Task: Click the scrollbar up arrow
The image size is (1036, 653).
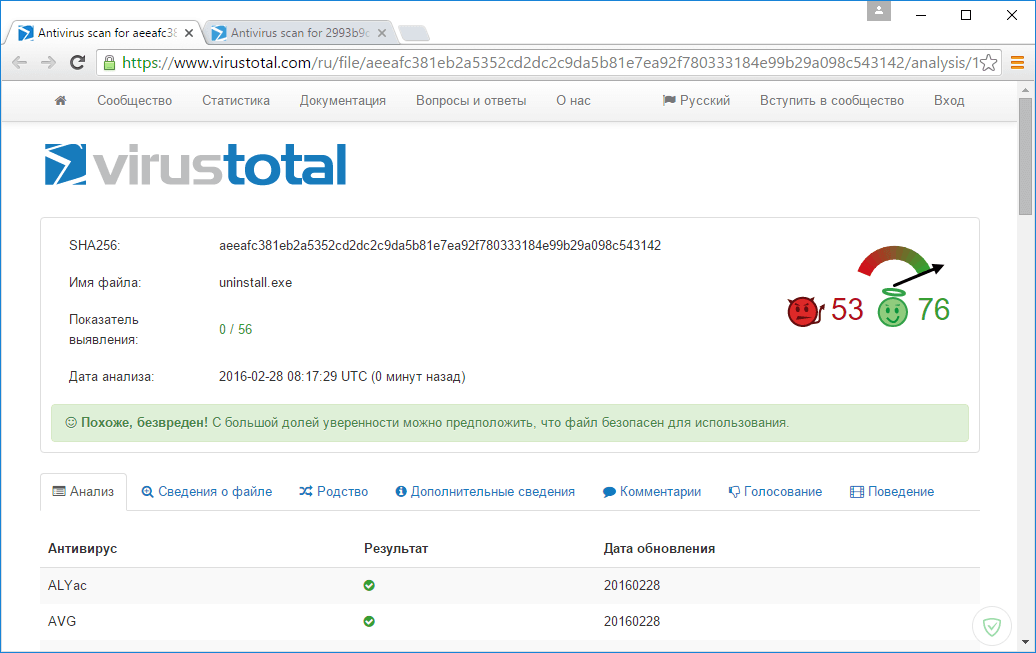Action: point(1025,89)
